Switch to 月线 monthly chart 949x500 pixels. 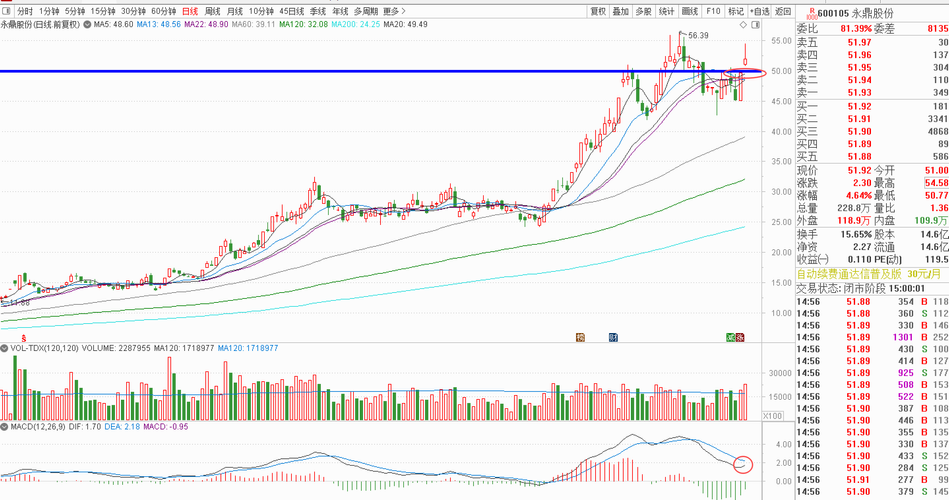(x=234, y=12)
